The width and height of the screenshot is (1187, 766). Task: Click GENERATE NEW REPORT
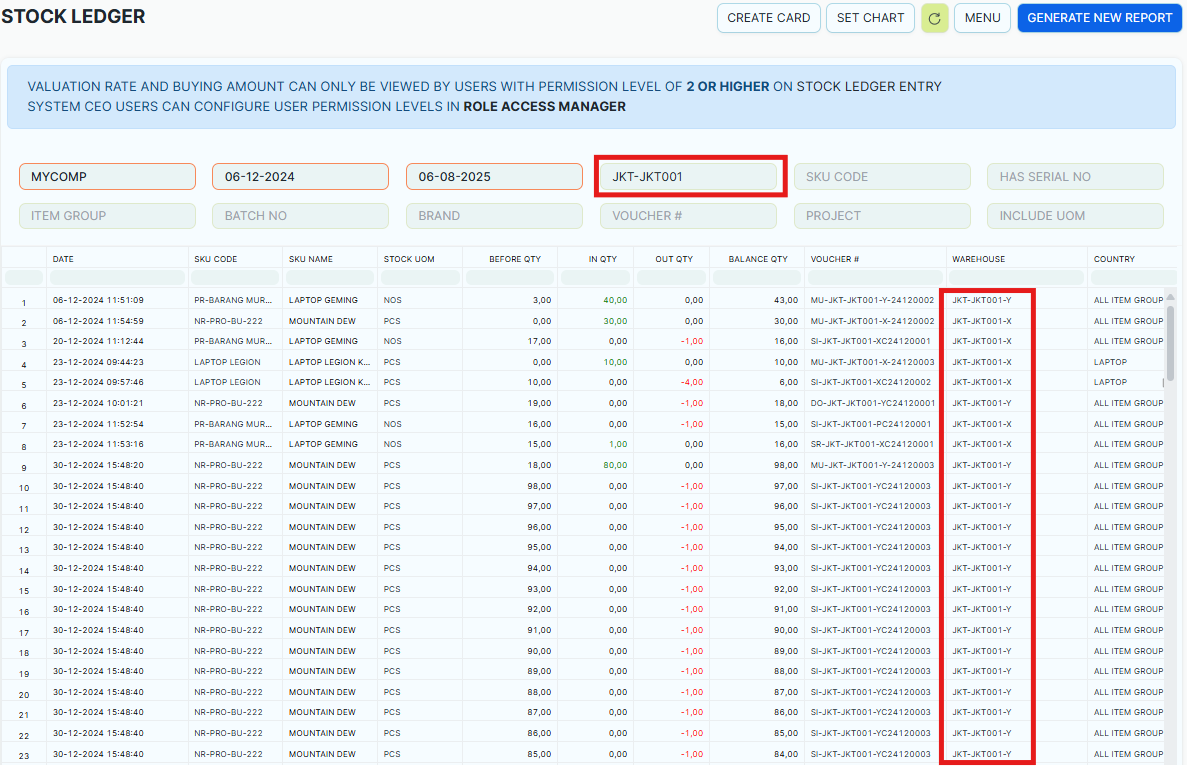pos(1099,18)
